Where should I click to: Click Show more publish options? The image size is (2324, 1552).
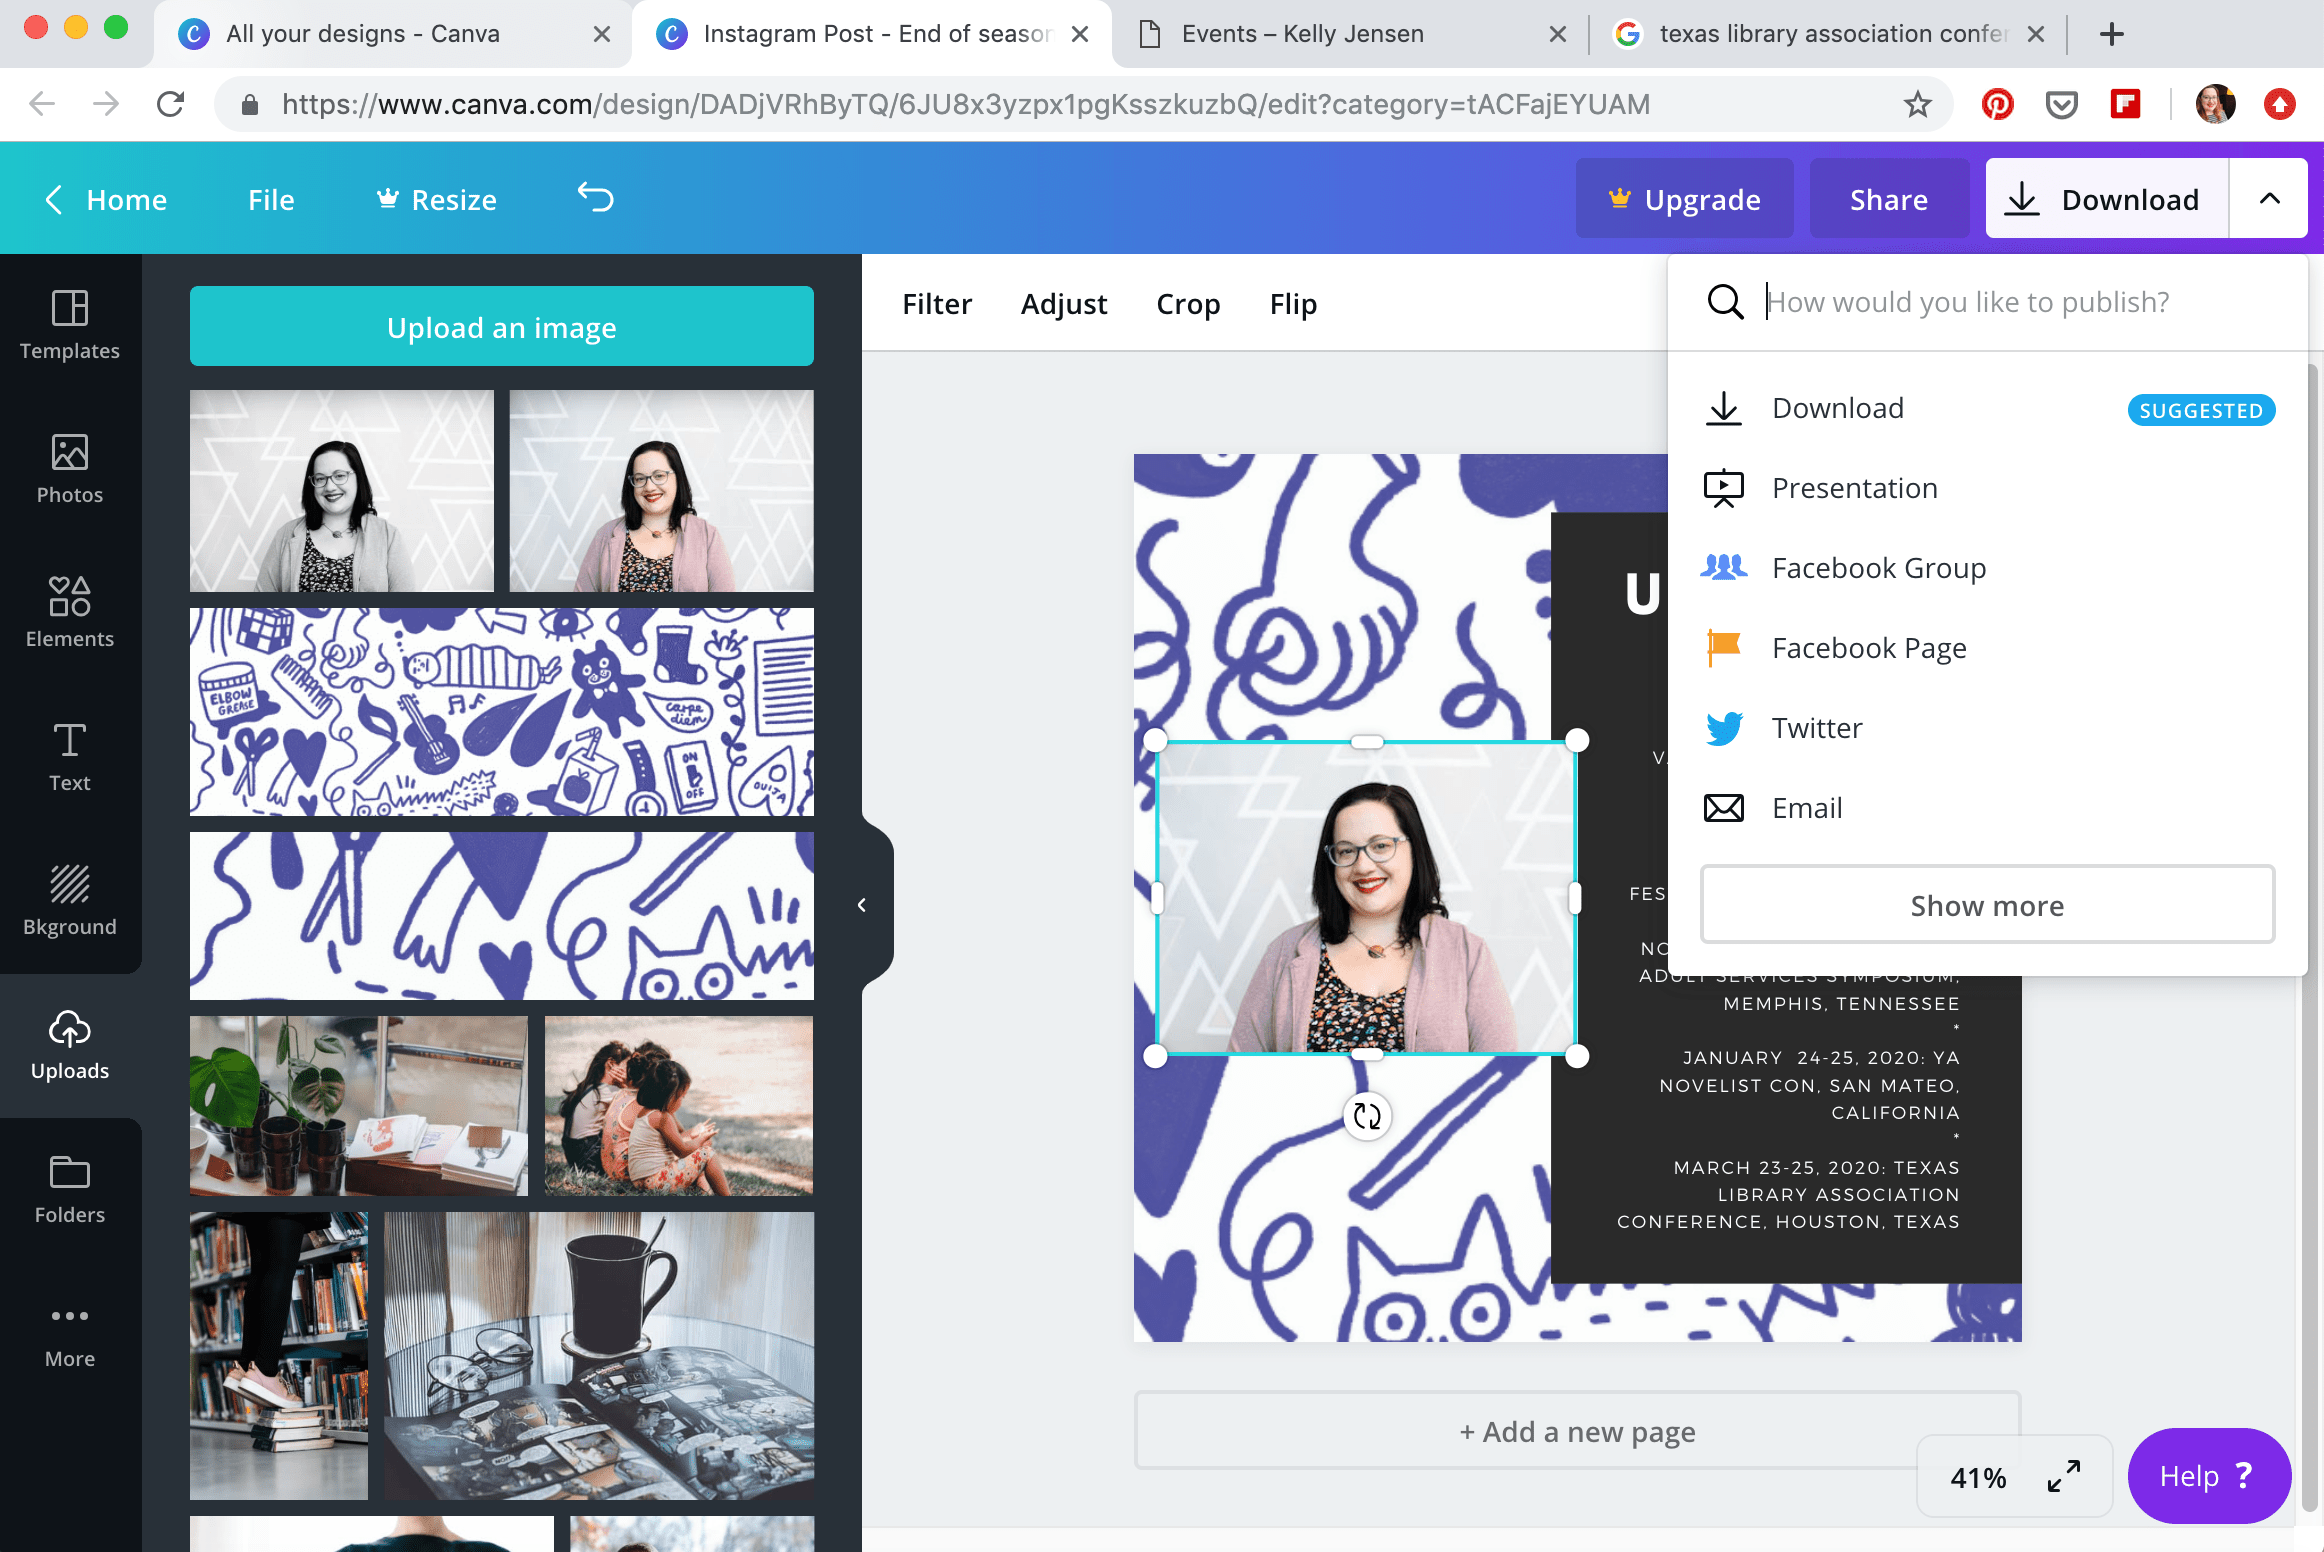point(1987,905)
